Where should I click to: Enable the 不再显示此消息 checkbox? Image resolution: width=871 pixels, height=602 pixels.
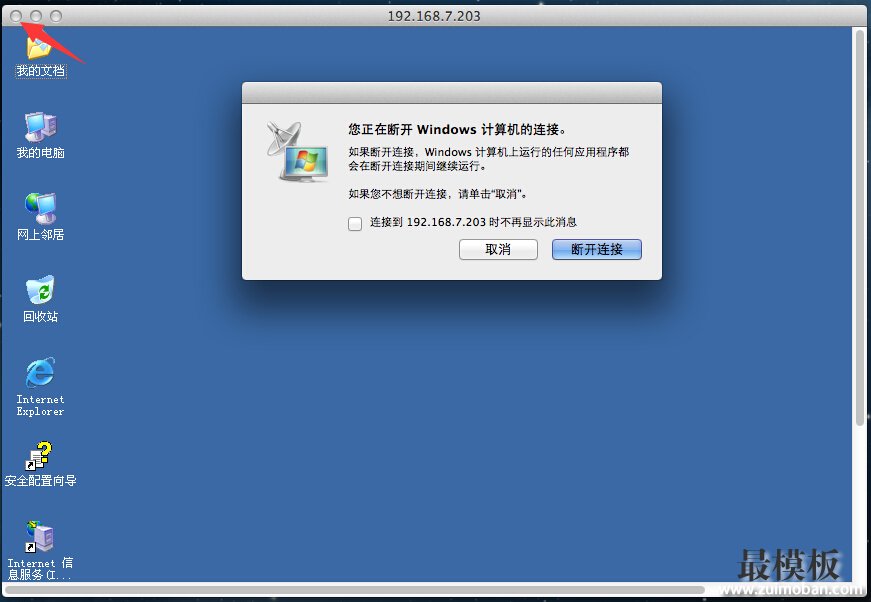click(355, 223)
